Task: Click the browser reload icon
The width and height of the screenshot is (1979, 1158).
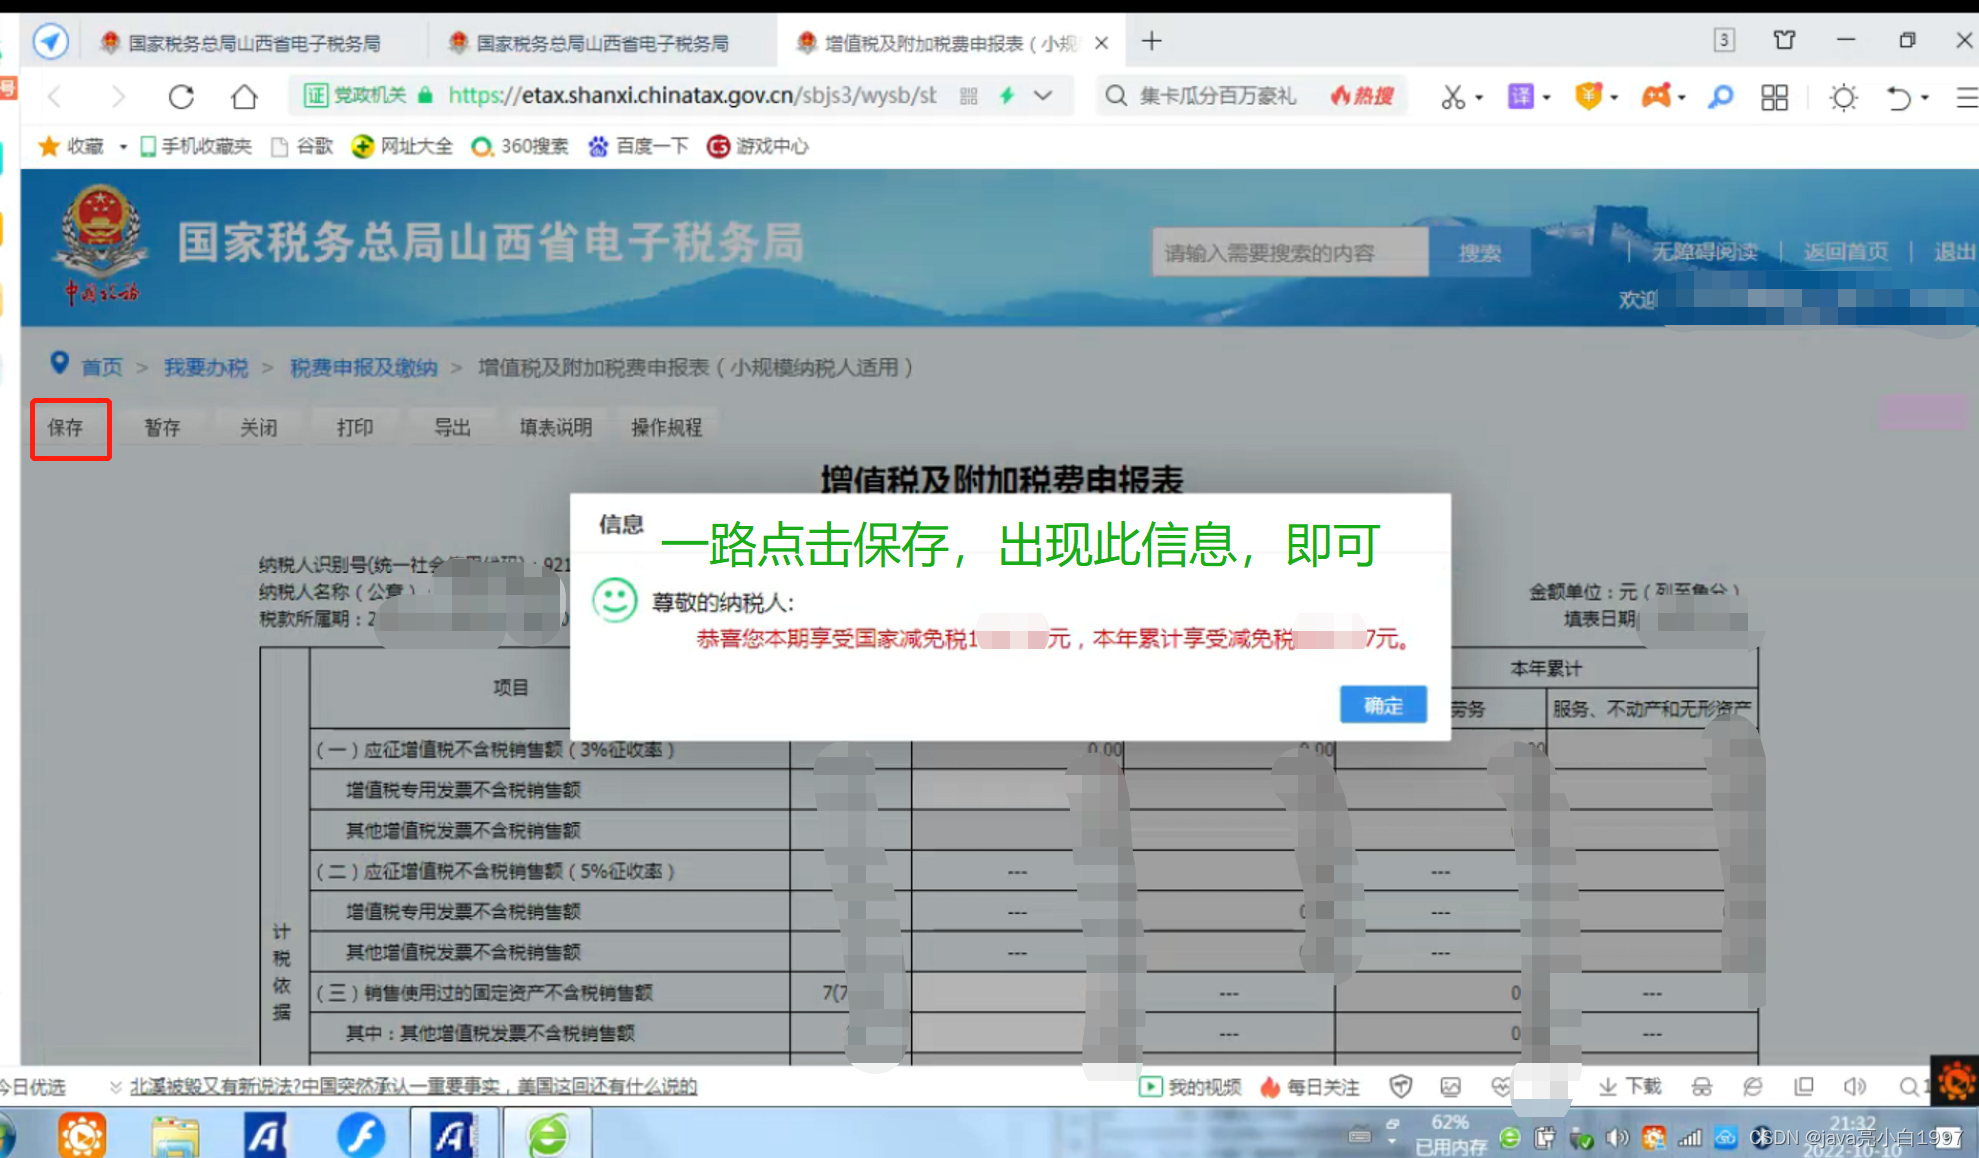Action: click(181, 97)
